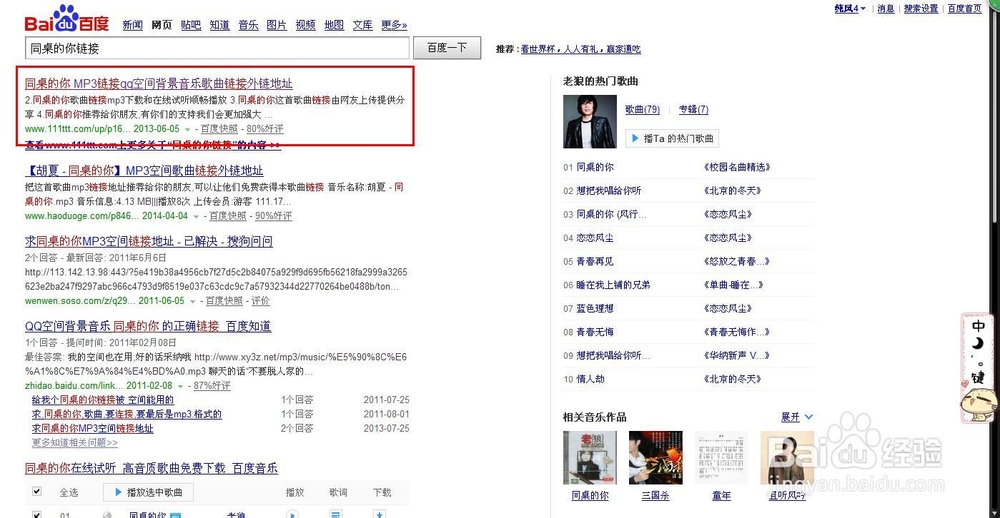The image size is (1000, 518).
Task: Click the 播放选中歌曲 play selected button
Action: [148, 492]
